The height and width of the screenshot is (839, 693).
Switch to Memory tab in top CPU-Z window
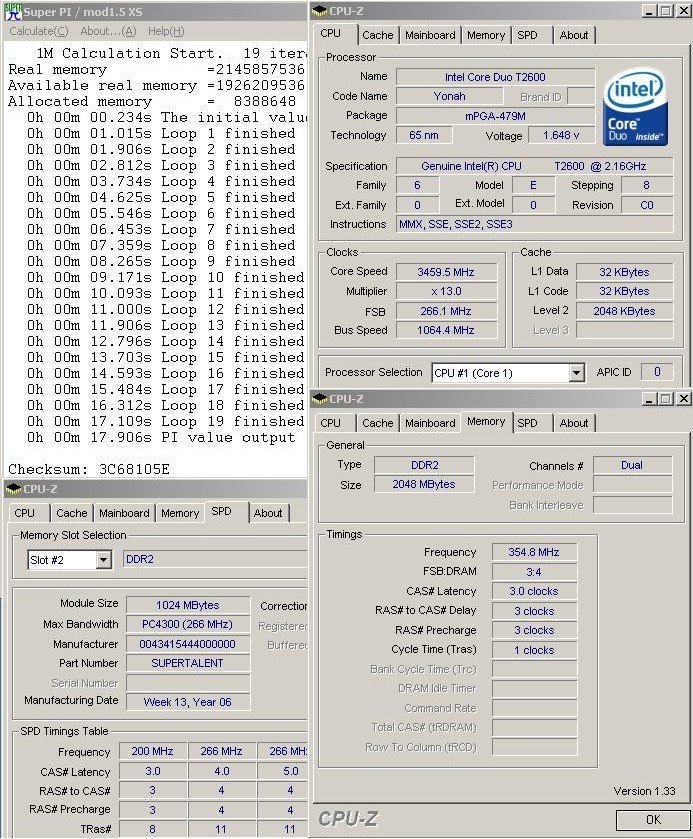[x=486, y=35]
